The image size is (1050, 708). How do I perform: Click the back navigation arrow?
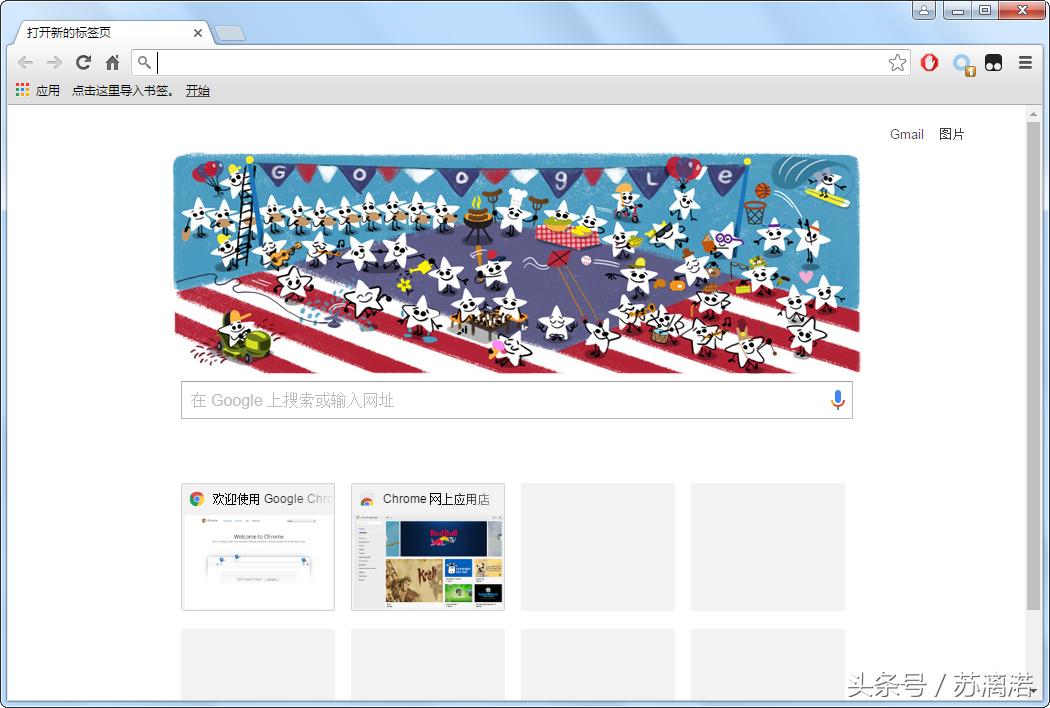tap(25, 62)
